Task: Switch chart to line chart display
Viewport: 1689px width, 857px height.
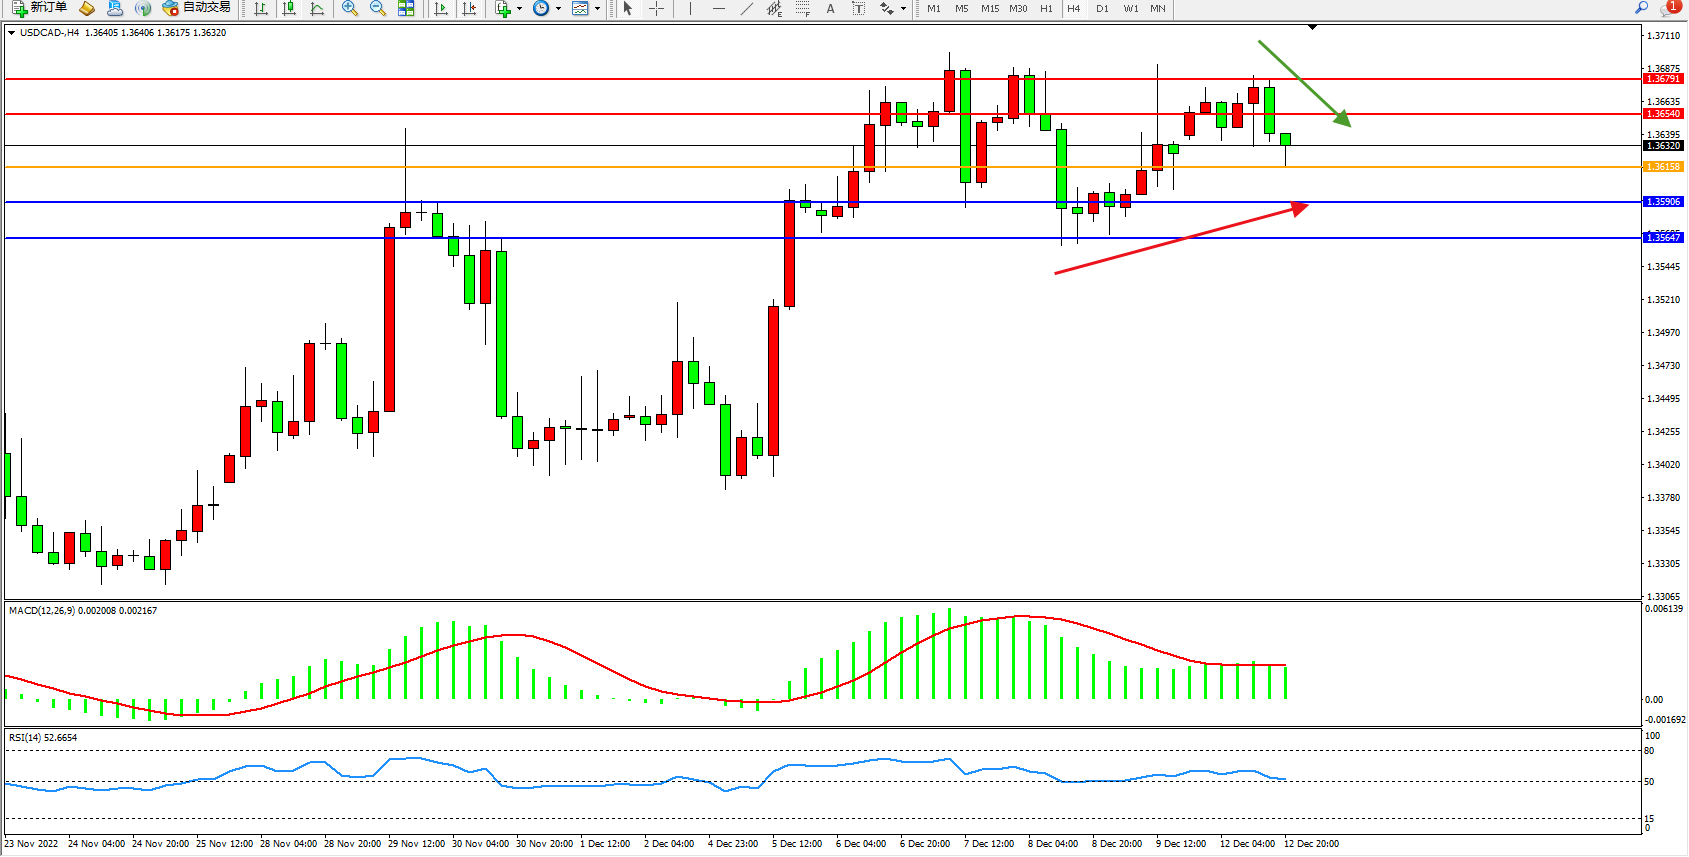Action: click(x=317, y=8)
